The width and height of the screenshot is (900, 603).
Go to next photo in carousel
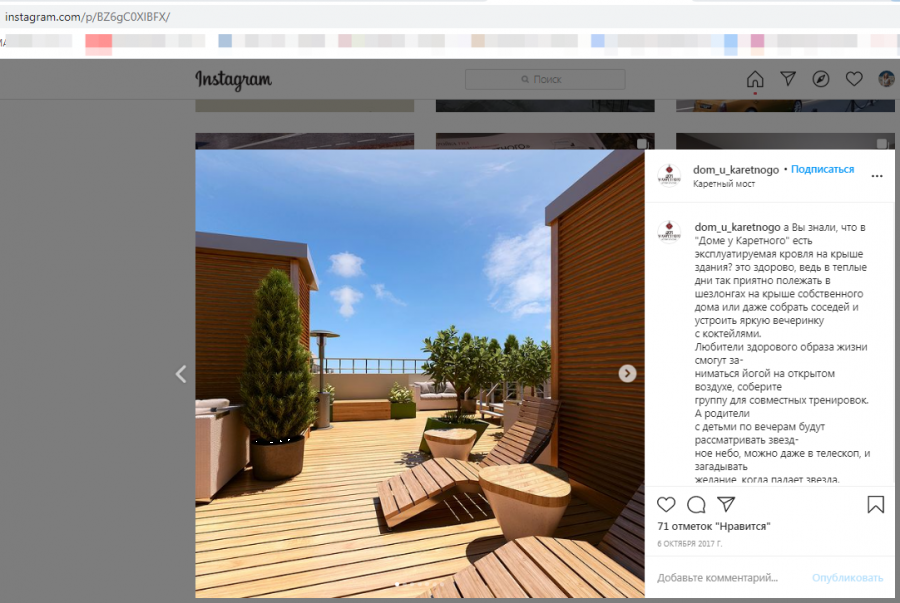point(627,374)
